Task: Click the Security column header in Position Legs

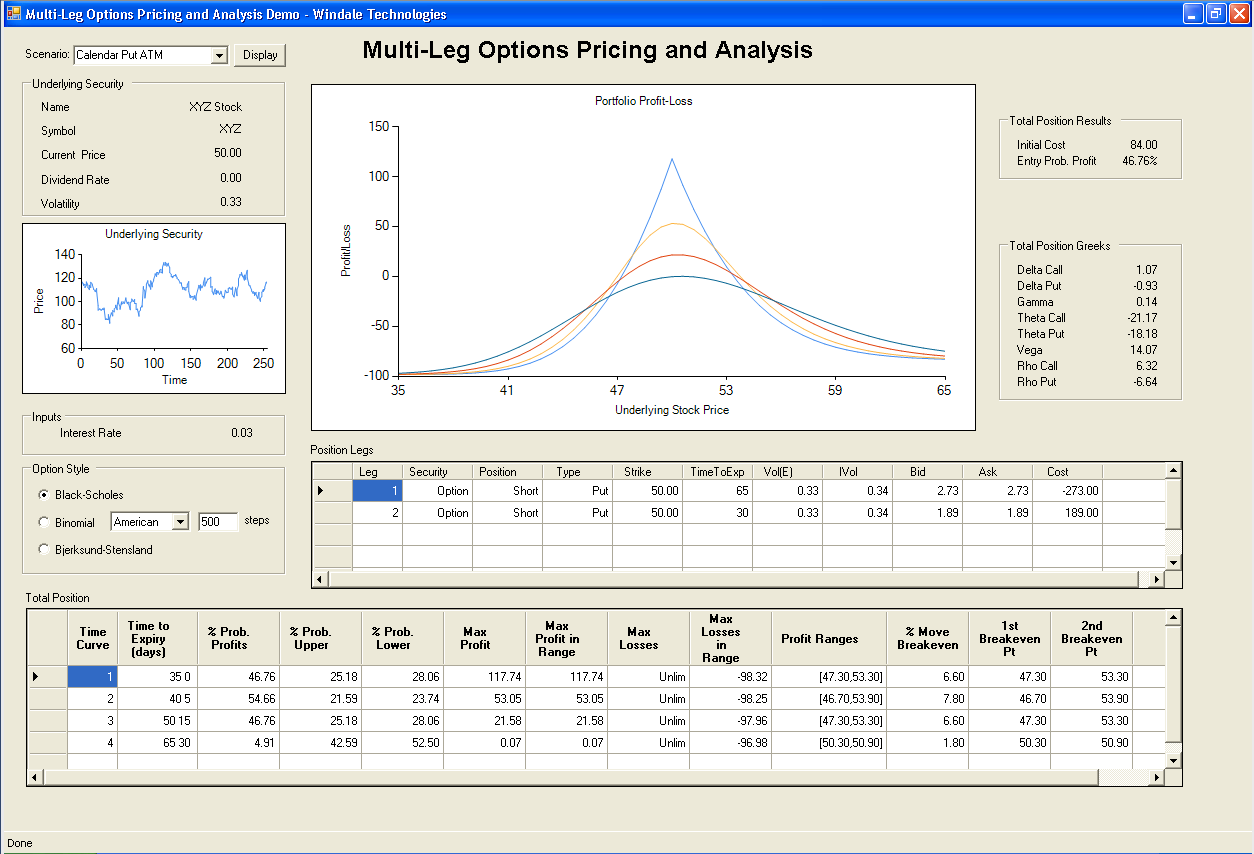Action: click(437, 471)
